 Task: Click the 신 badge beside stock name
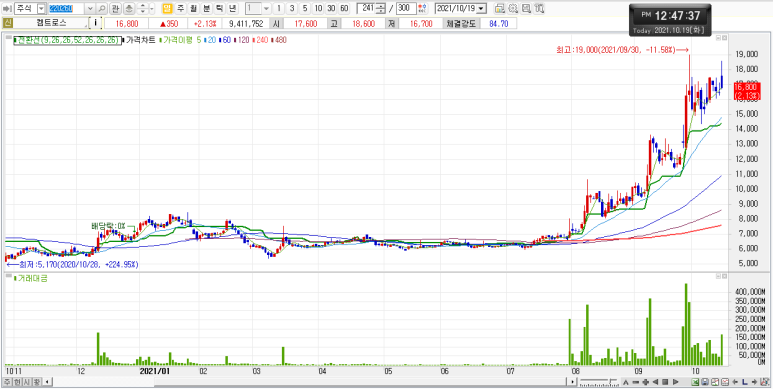(7, 23)
